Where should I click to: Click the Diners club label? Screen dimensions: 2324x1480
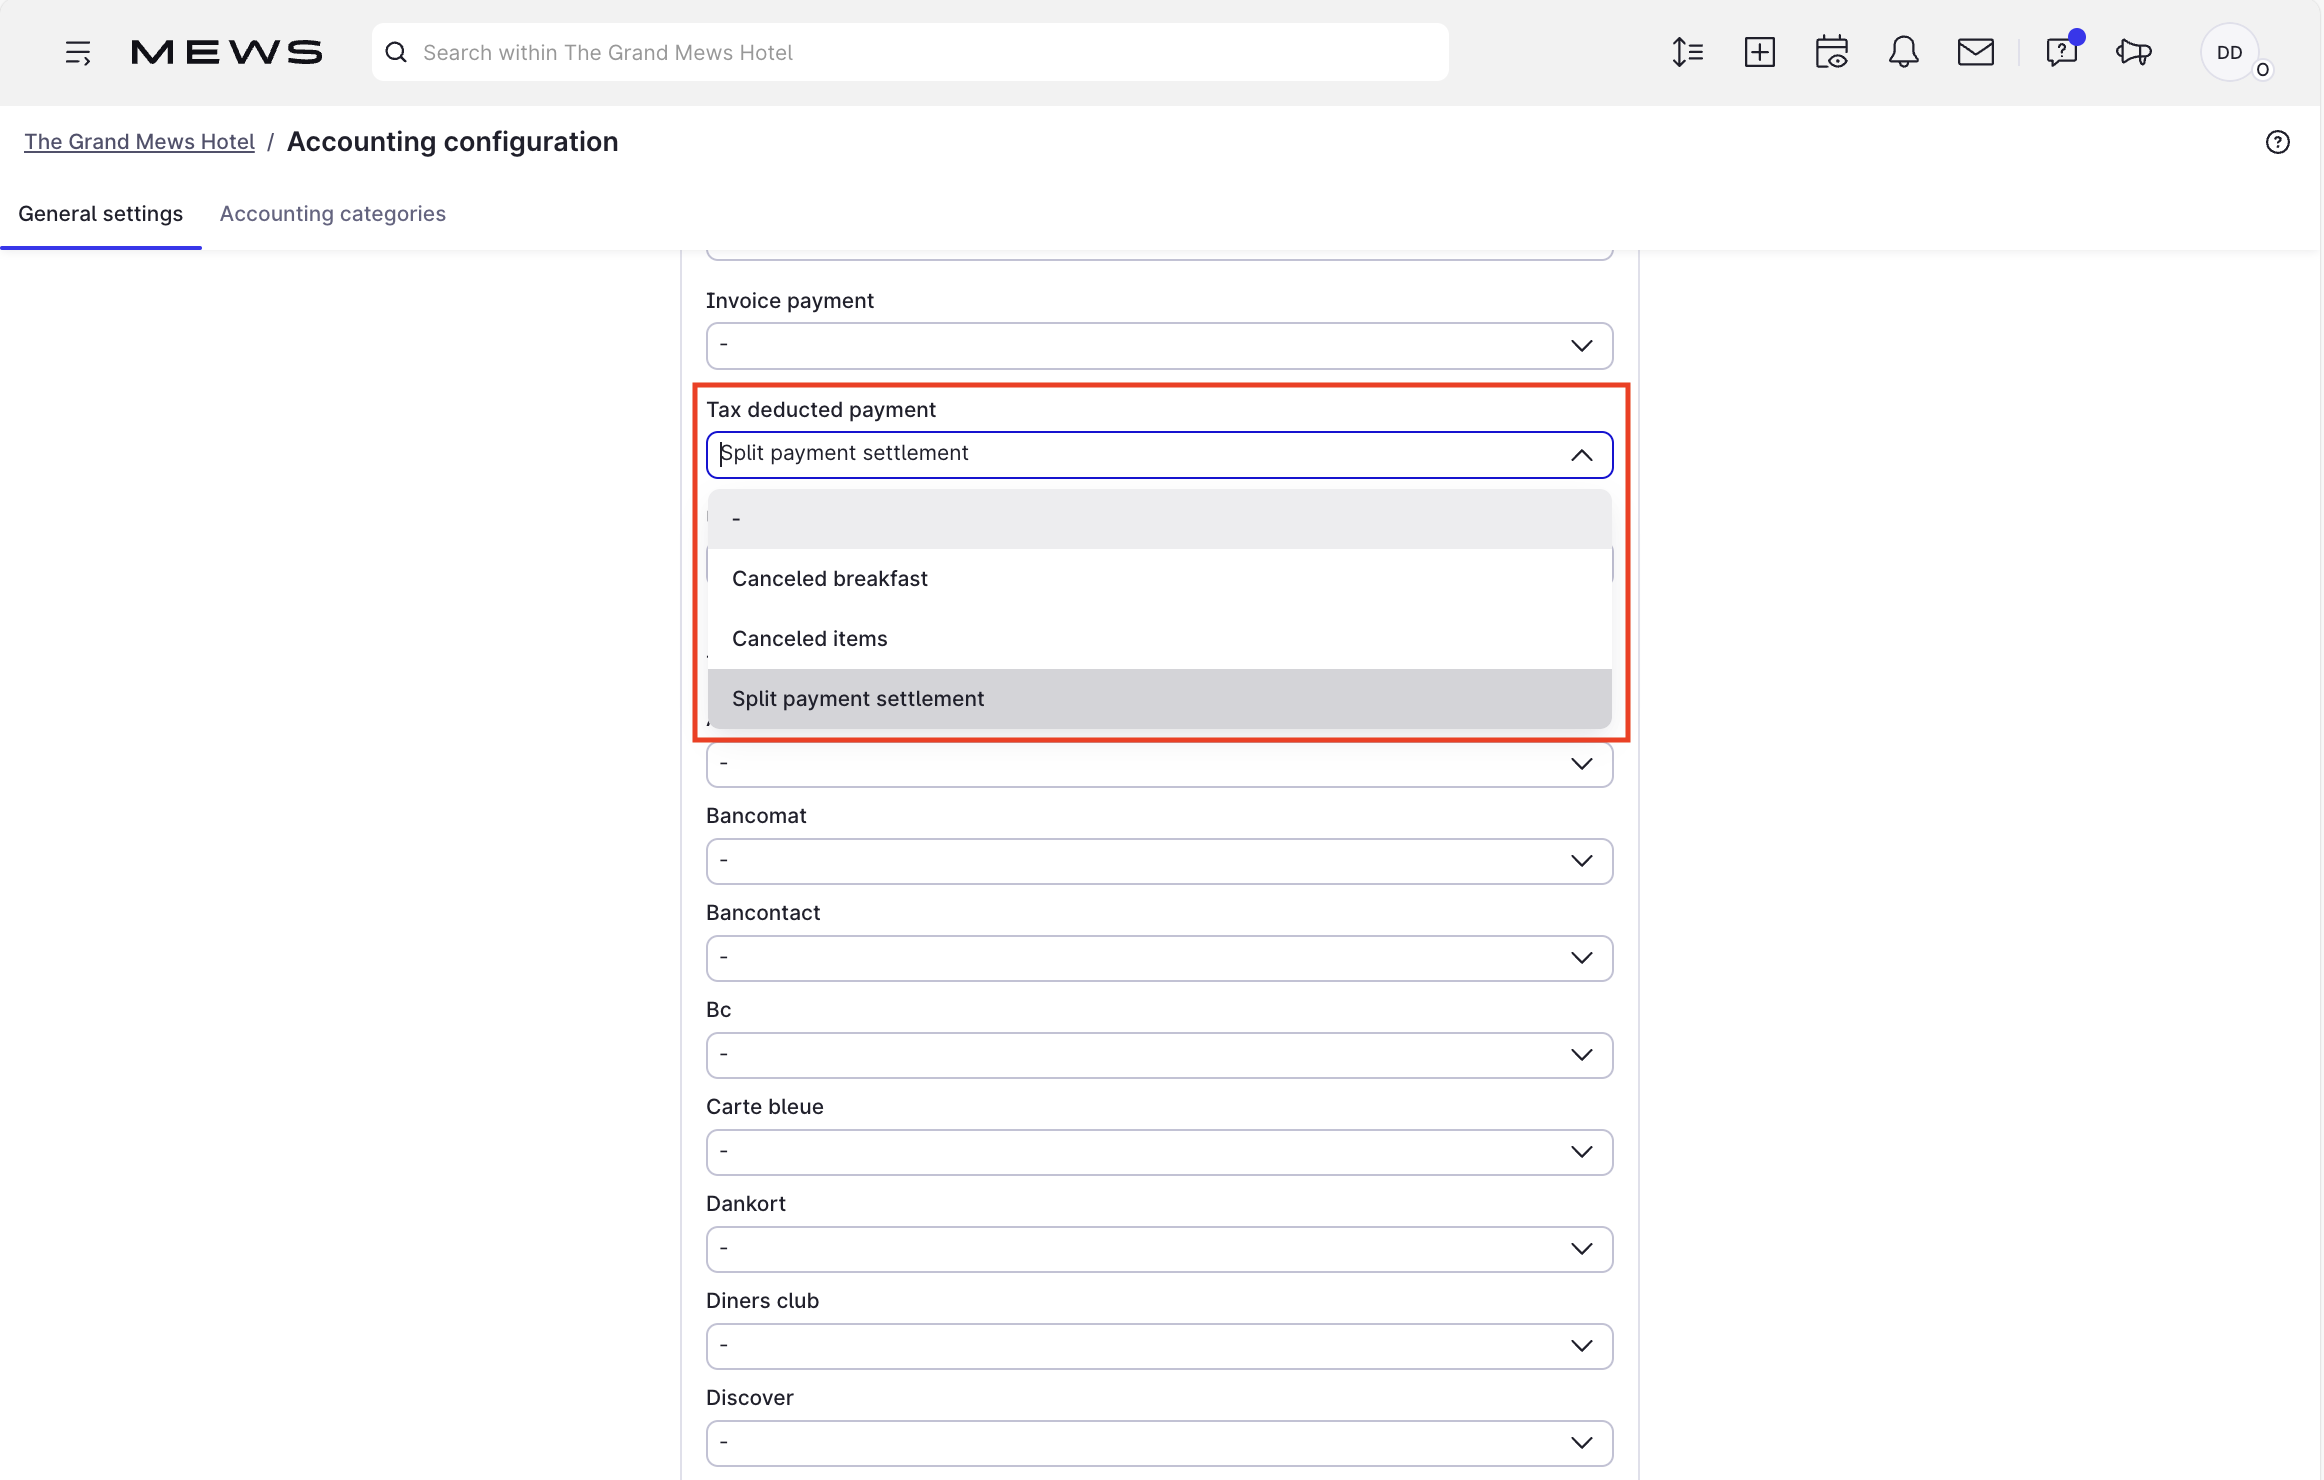(763, 1301)
